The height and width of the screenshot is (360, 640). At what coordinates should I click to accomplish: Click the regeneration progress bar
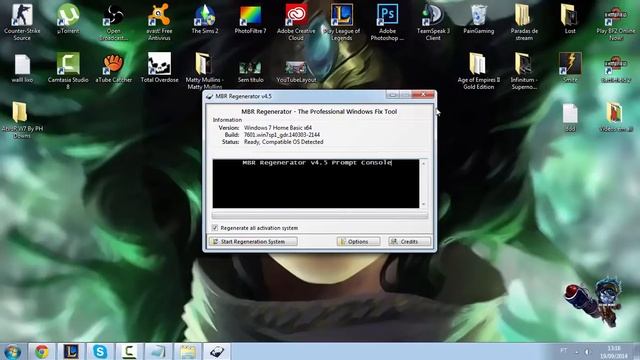pyautogui.click(x=320, y=215)
